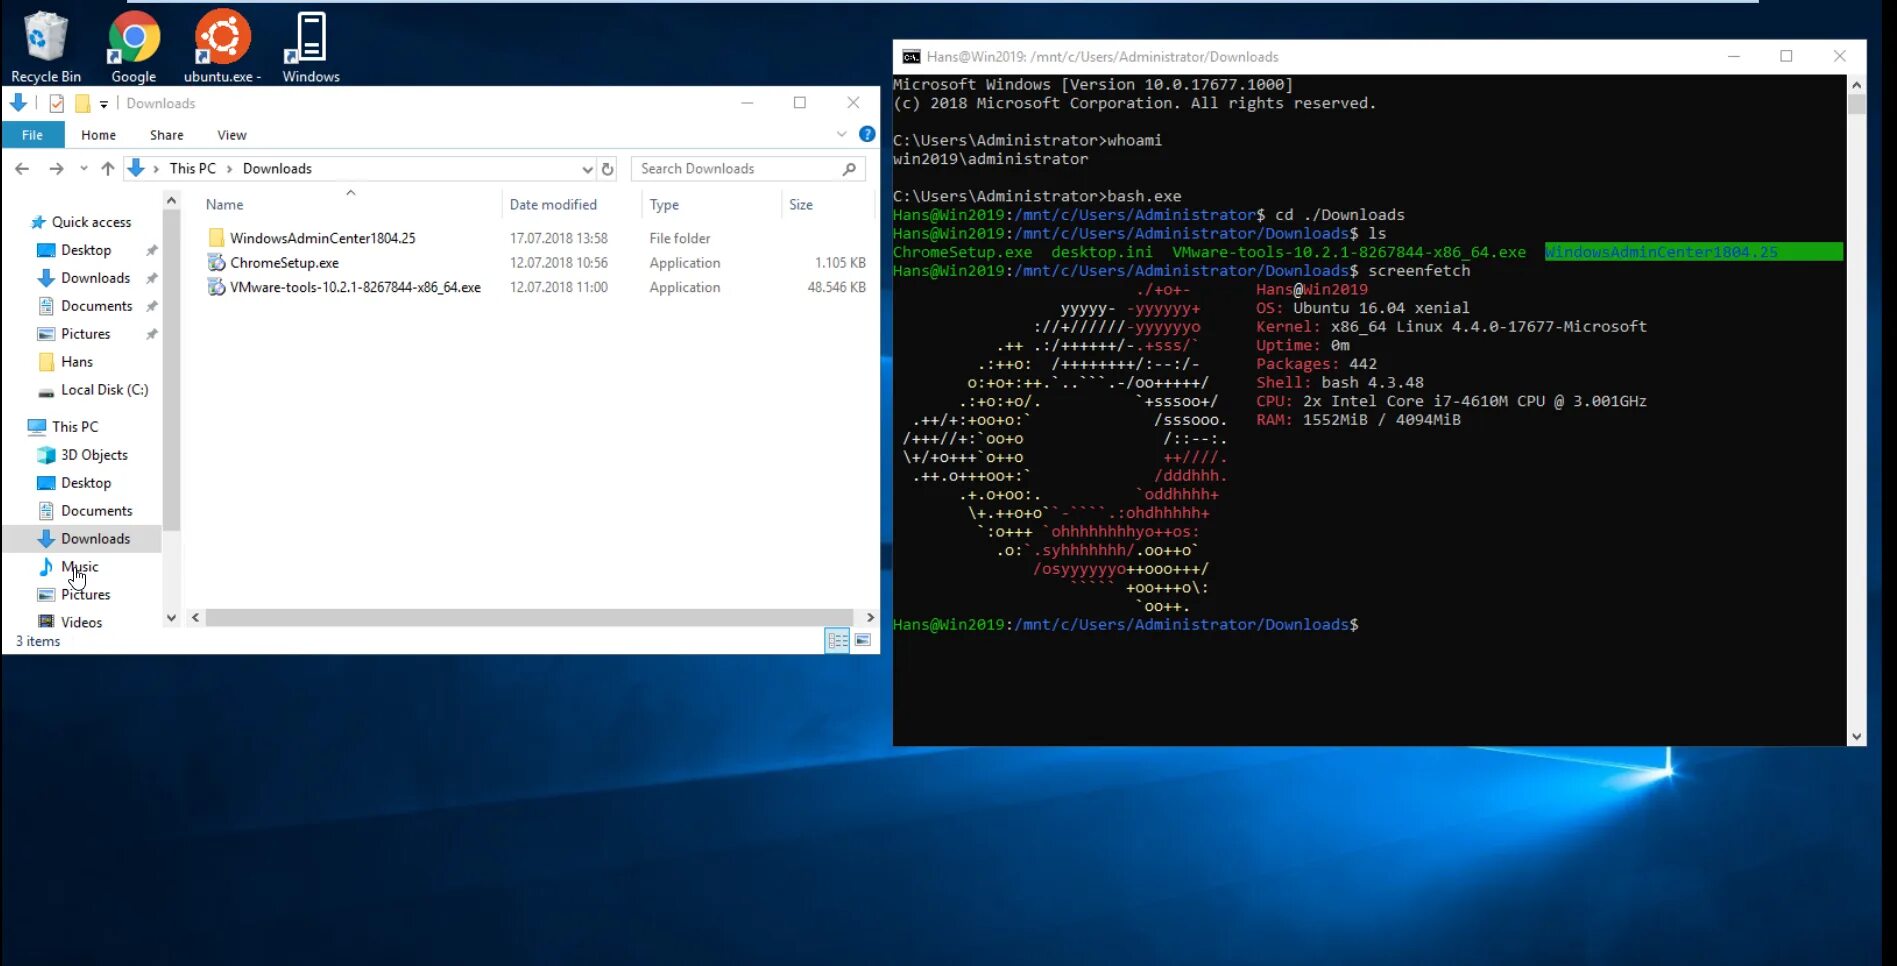Viewport: 1897px width, 966px height.
Task: Open the Recycle Bin desktop icon
Action: coord(45,47)
